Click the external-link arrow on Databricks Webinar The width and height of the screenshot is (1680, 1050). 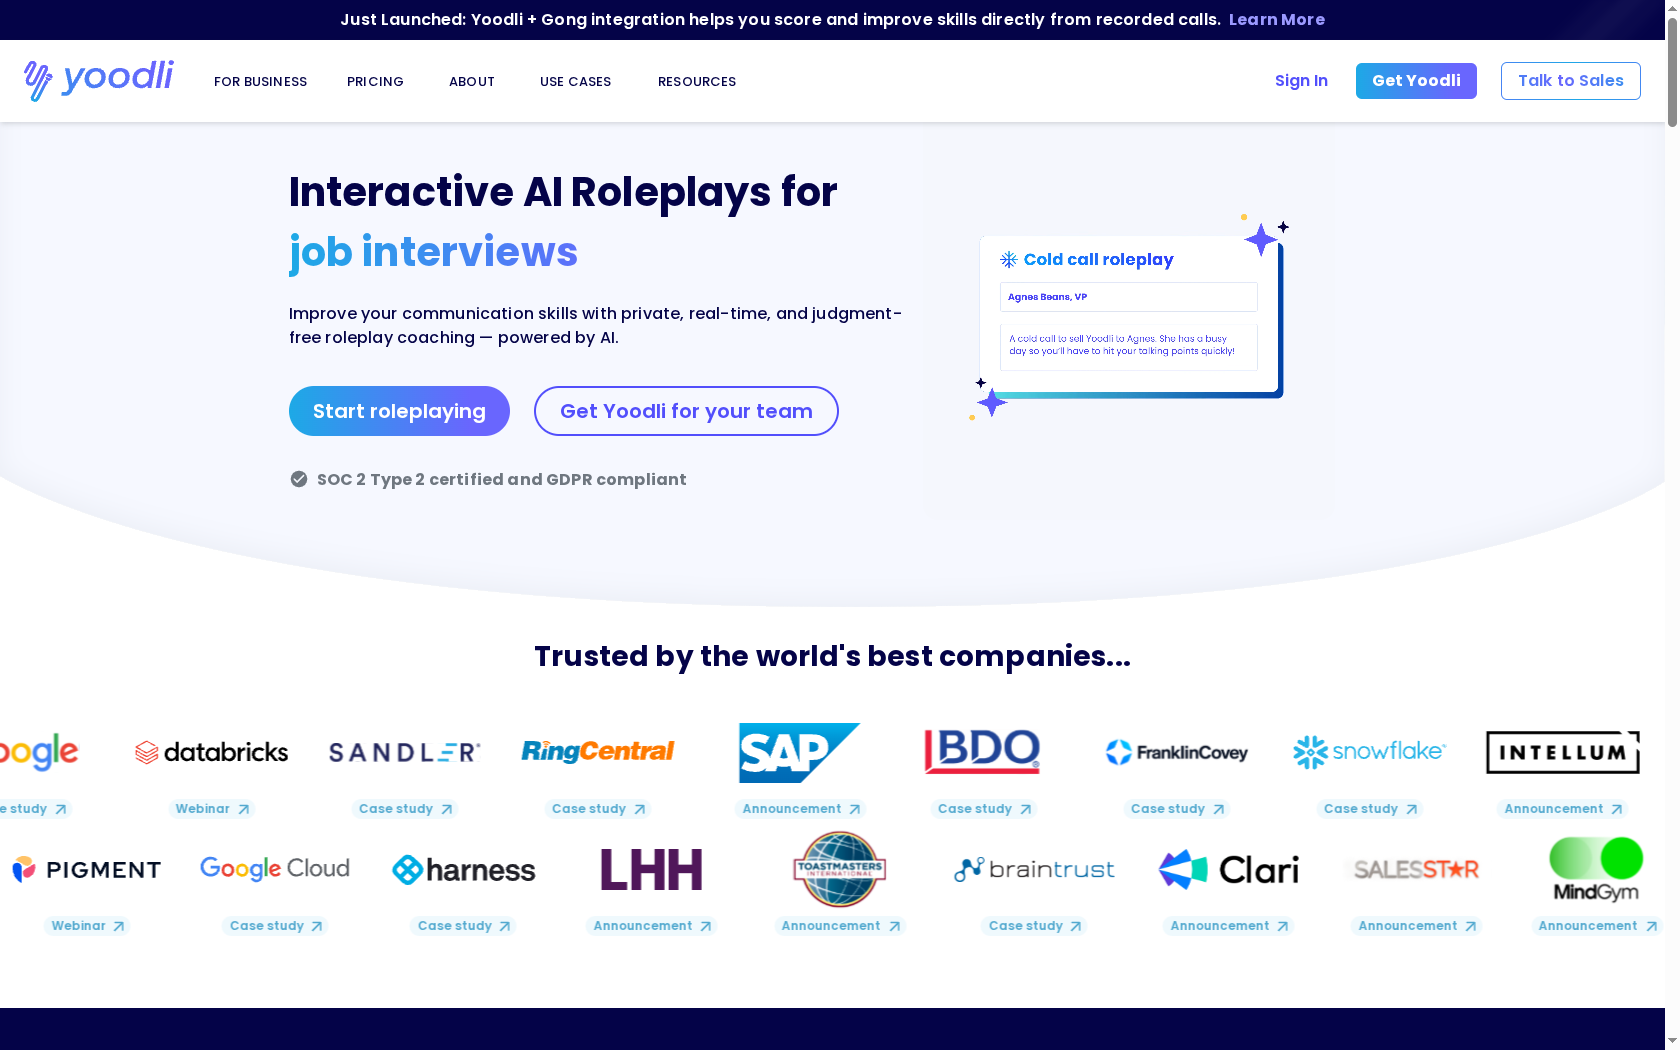tap(243, 809)
